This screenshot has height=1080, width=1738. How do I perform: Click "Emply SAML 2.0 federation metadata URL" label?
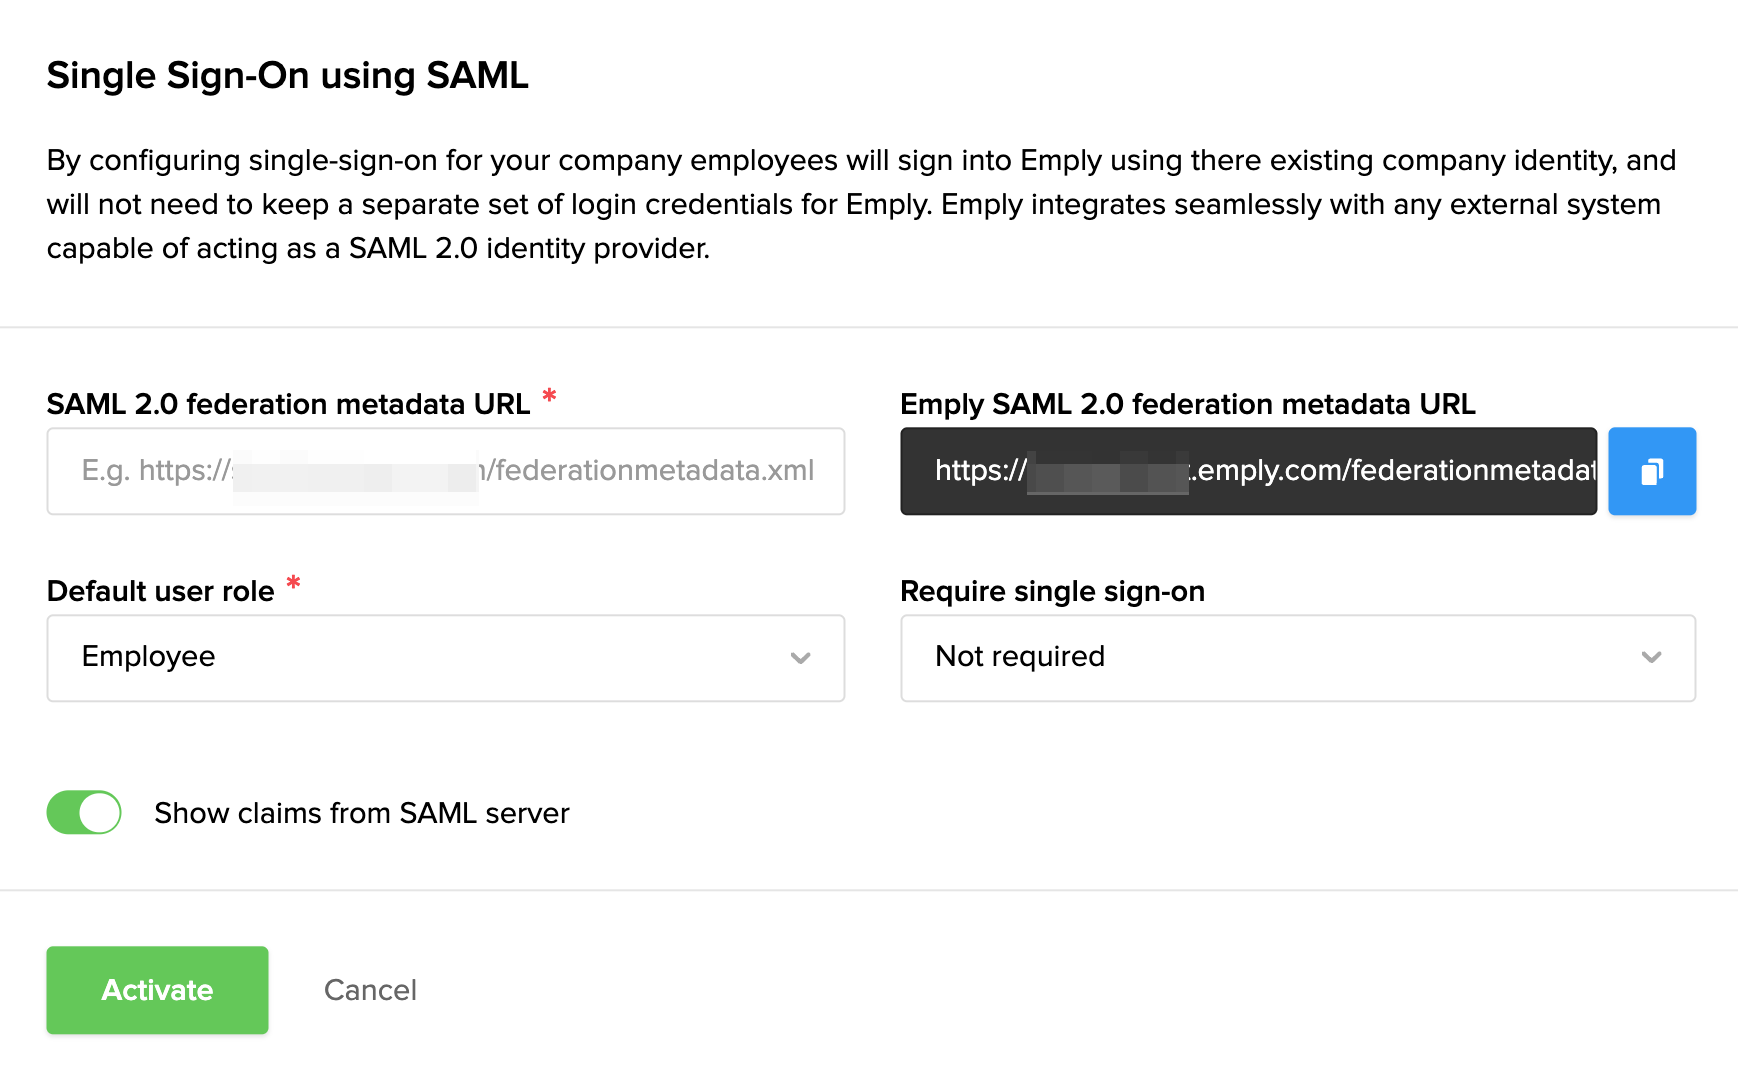pos(1187,404)
